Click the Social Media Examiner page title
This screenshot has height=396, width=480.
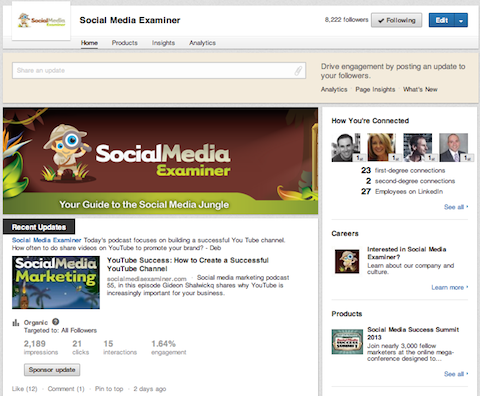(x=130, y=20)
